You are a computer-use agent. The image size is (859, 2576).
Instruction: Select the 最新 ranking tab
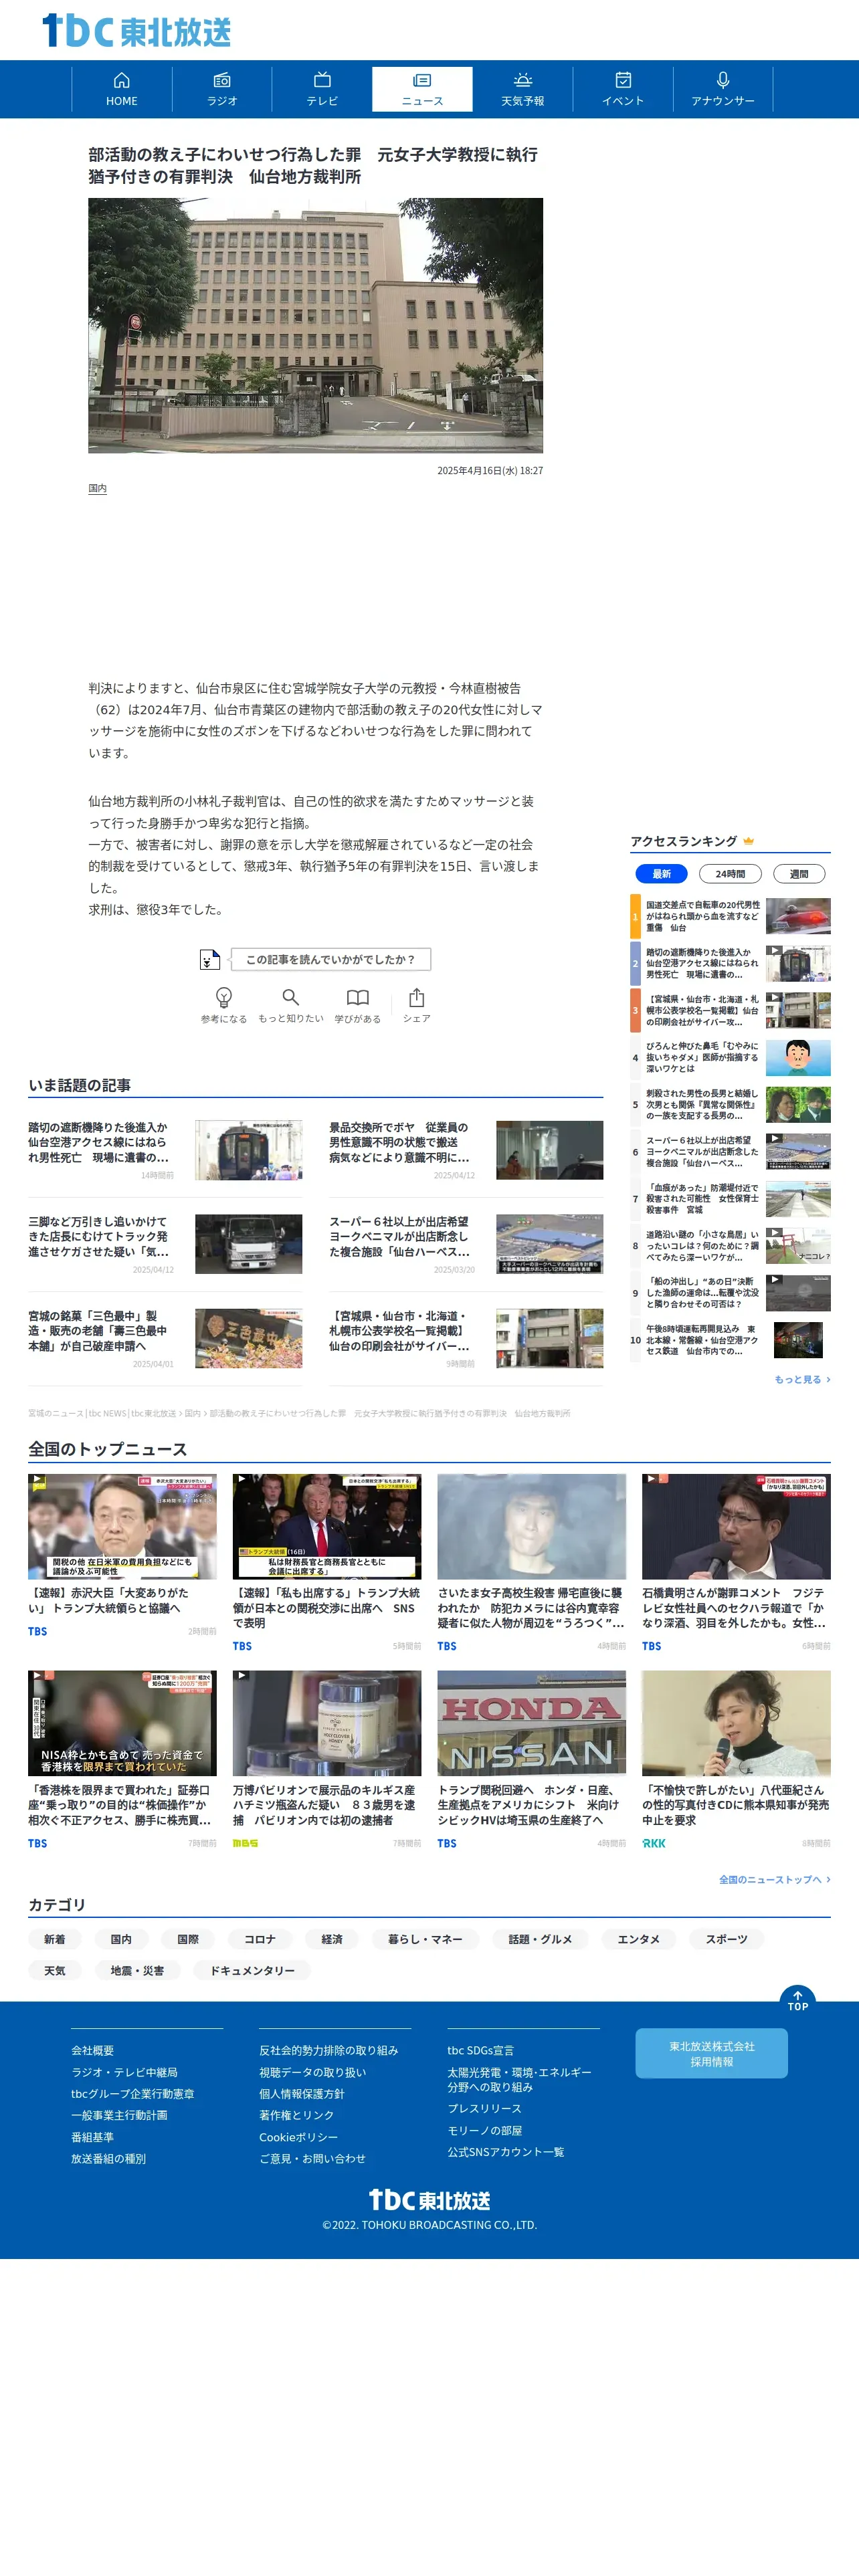[661, 874]
